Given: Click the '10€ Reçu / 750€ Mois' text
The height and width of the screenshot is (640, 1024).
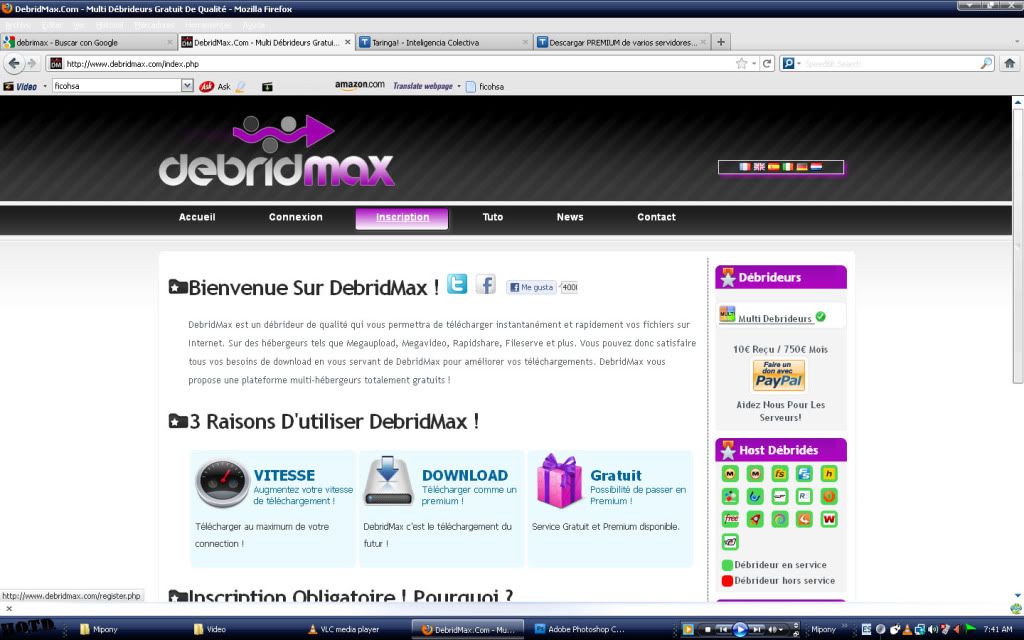Looking at the screenshot, I should (x=780, y=349).
